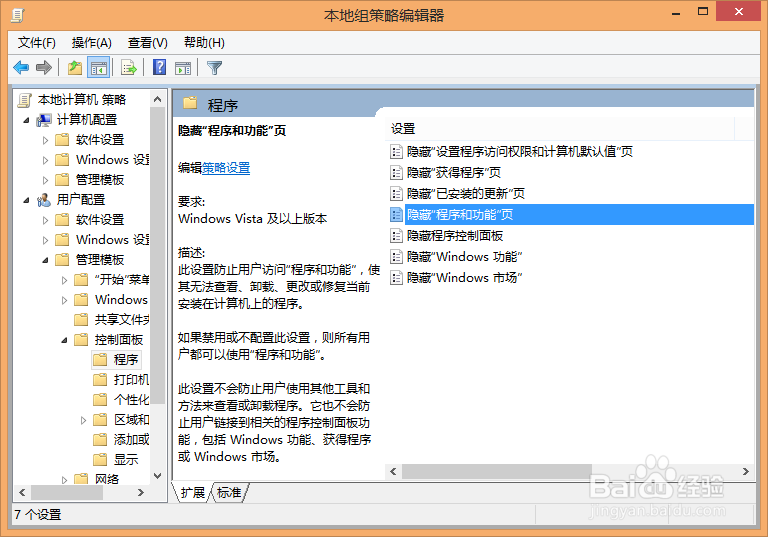
Task: Open the 文件(F) menu
Action: (37, 43)
